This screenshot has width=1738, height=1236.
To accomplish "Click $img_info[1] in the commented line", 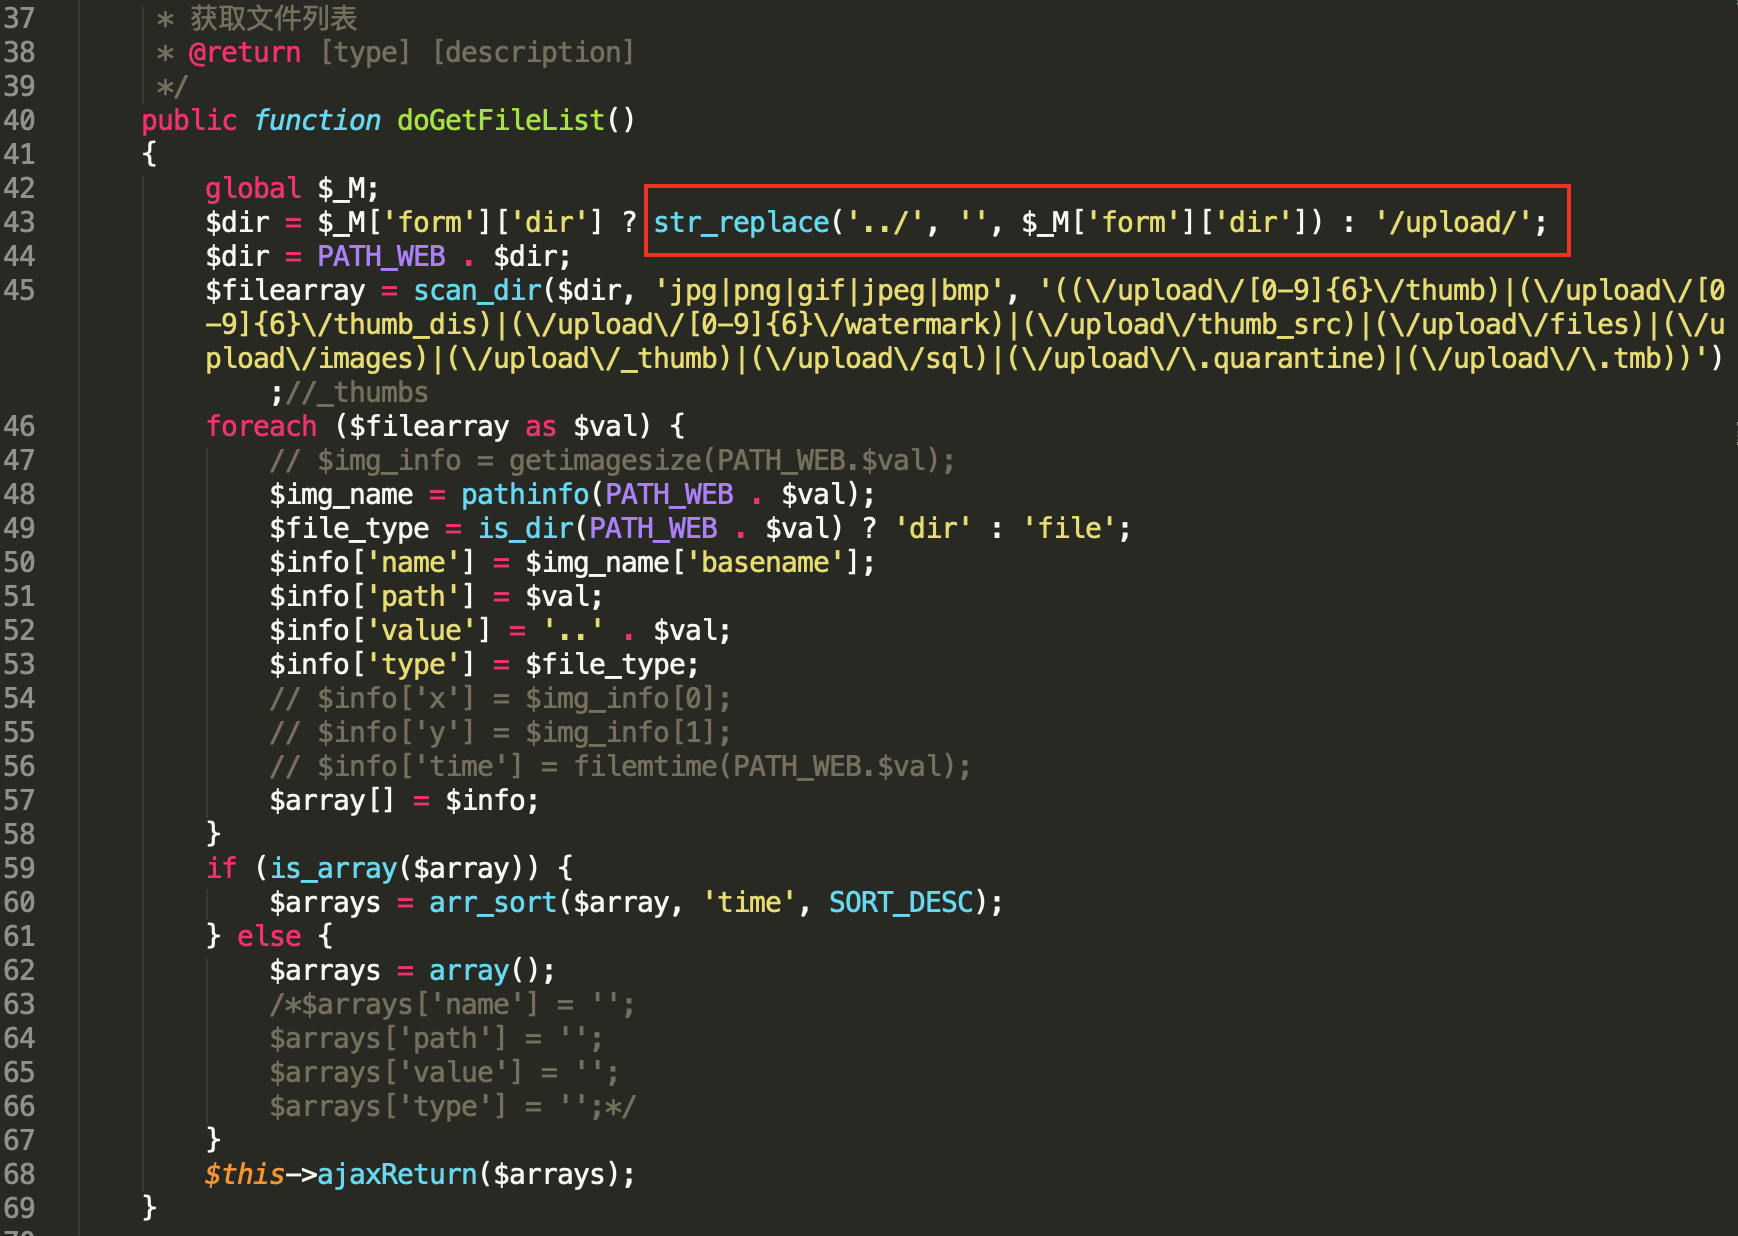I will point(621,732).
